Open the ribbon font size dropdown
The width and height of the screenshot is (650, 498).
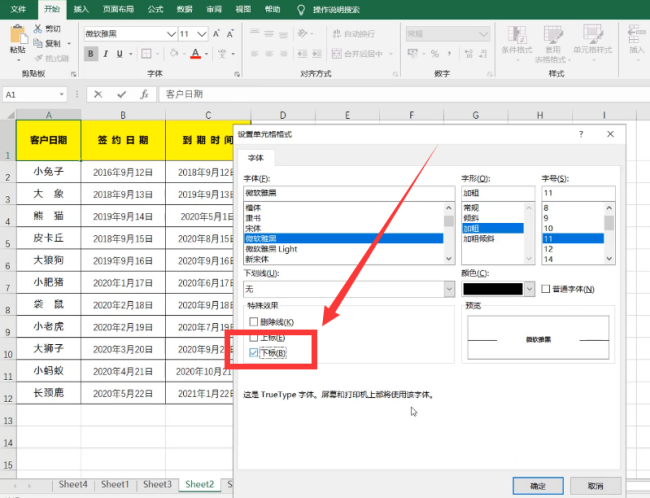click(x=202, y=34)
